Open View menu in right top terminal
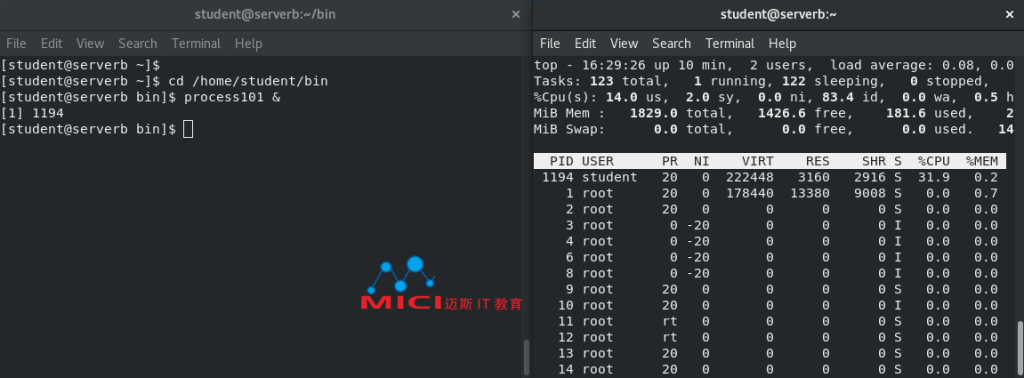 (x=624, y=44)
